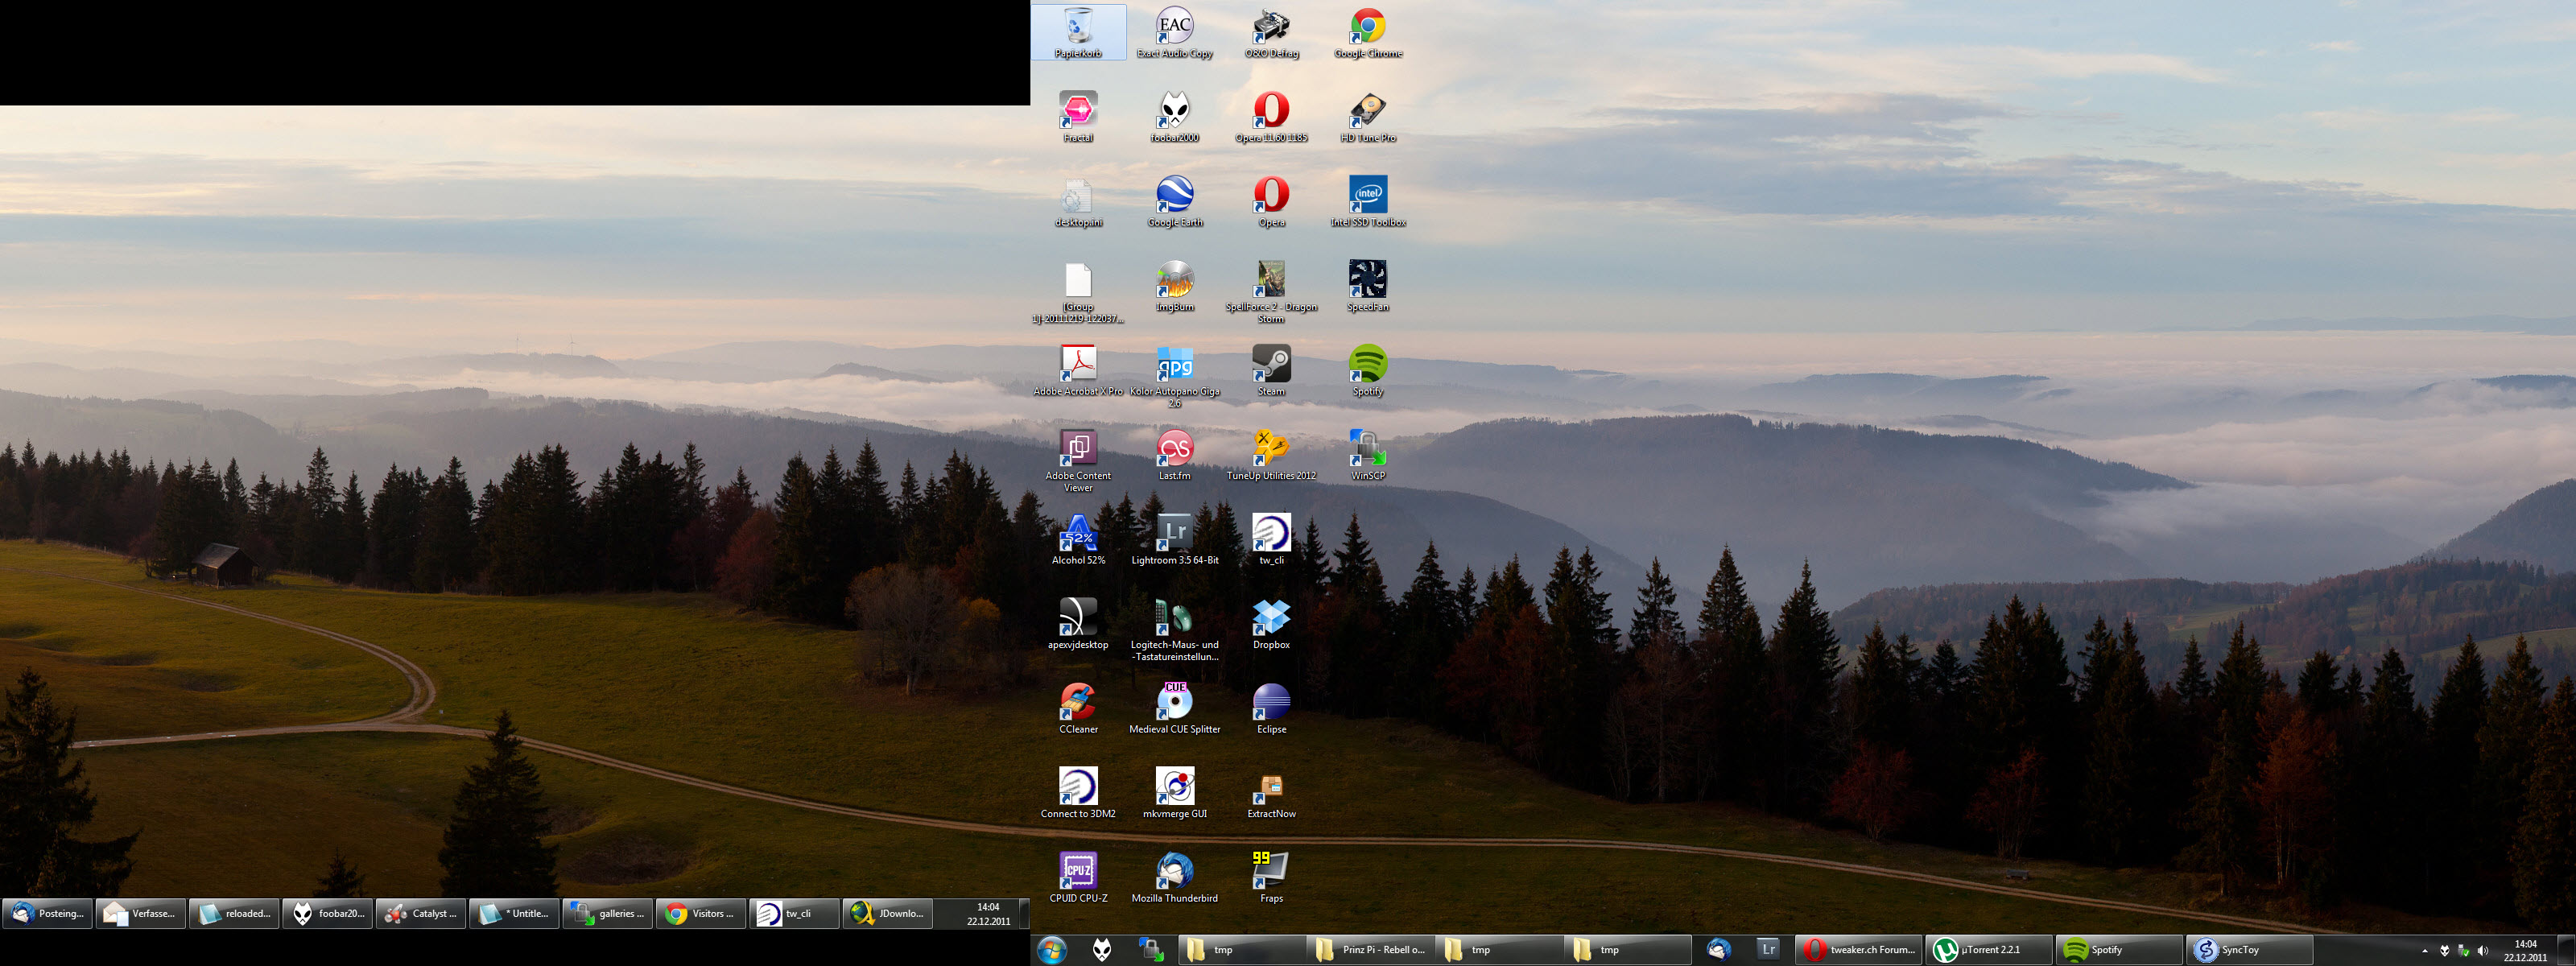Switch to JDownloader taskbar button
Viewport: 2576px width, 966px height.
click(x=888, y=913)
